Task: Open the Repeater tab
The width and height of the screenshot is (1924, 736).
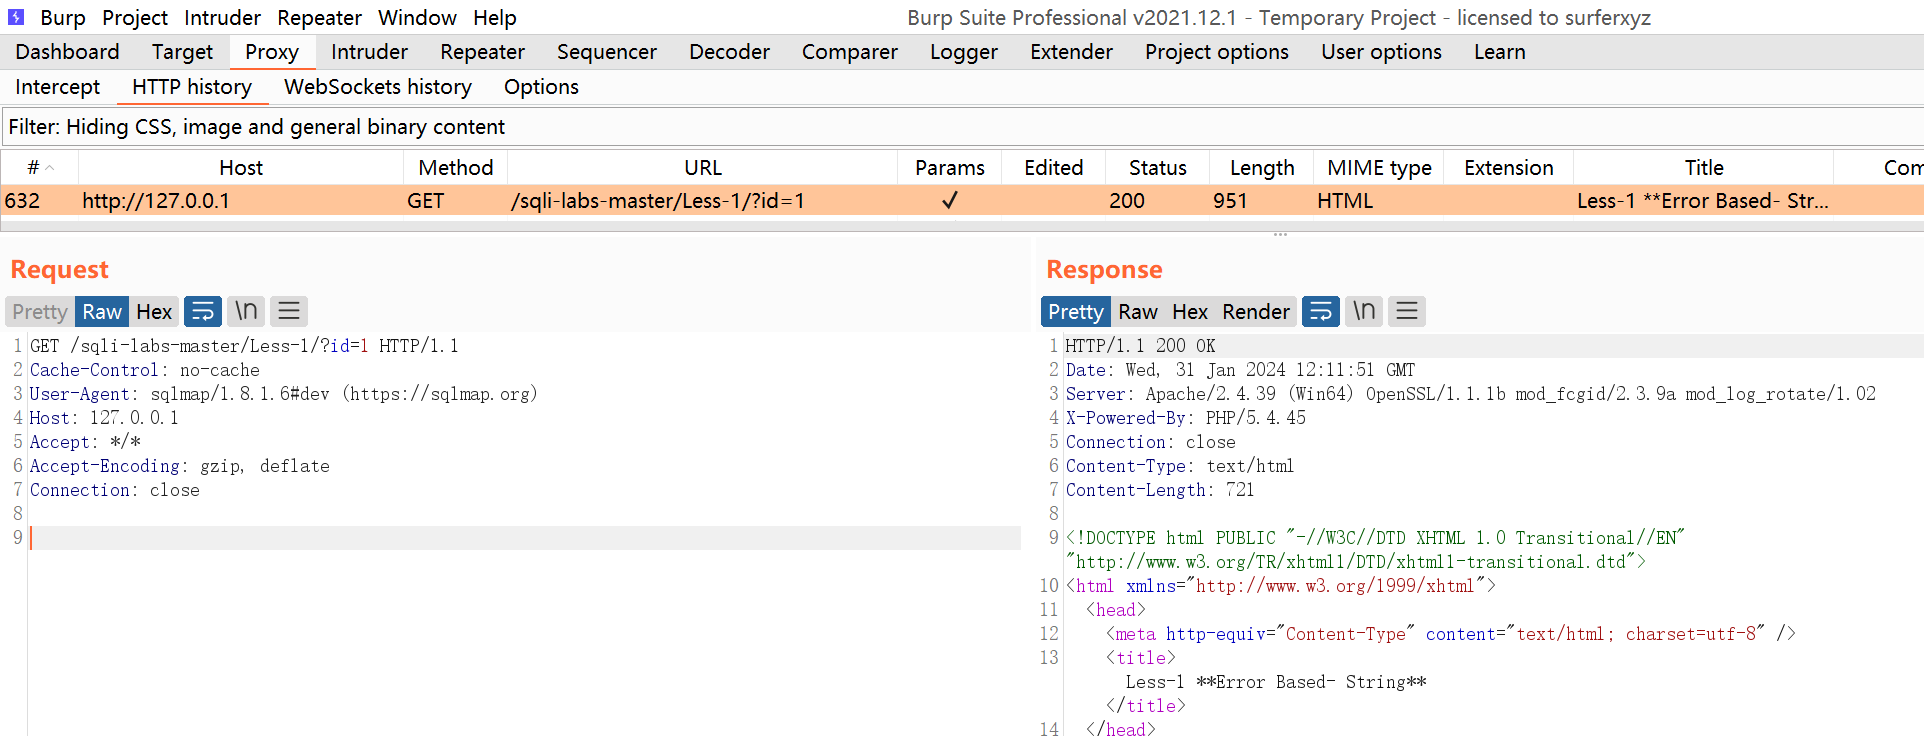Action: tap(482, 52)
